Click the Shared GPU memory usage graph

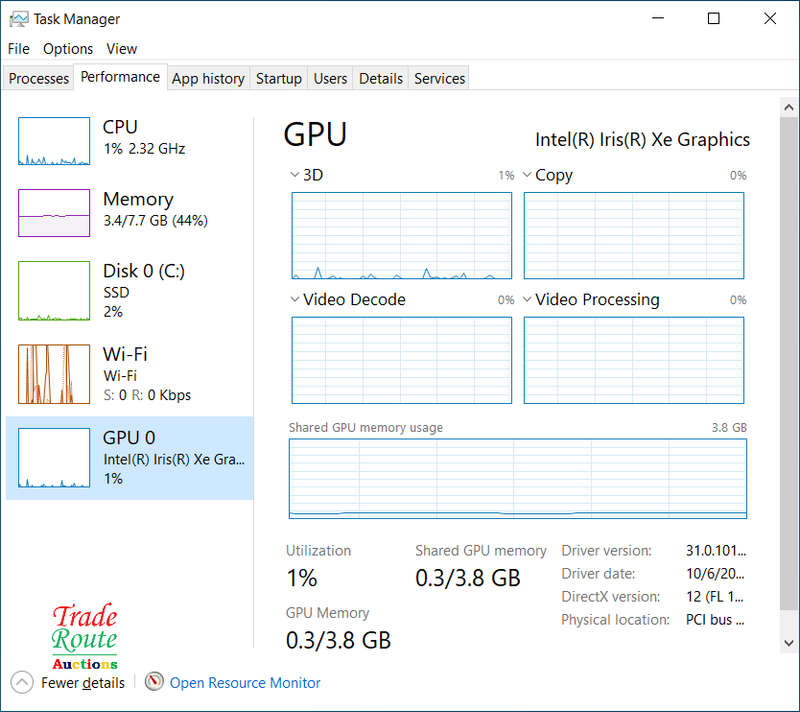(x=517, y=478)
